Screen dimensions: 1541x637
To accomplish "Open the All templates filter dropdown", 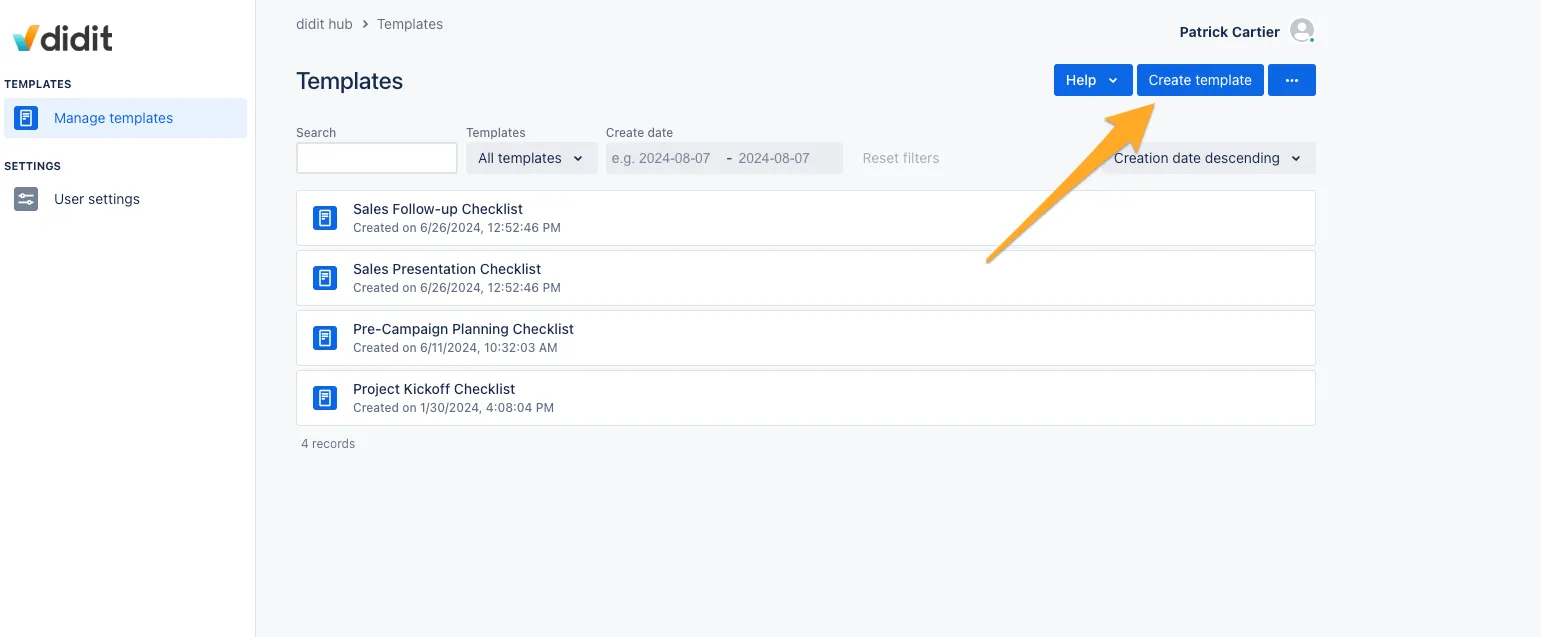I will pos(531,158).
